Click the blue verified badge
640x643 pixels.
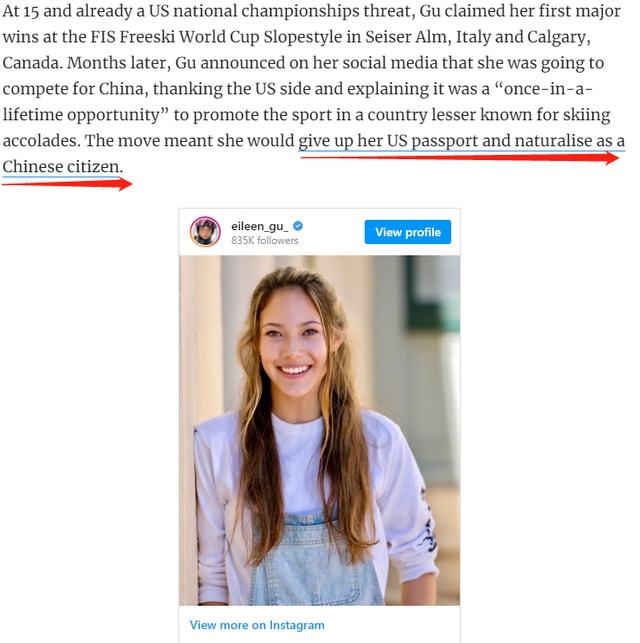pos(297,226)
